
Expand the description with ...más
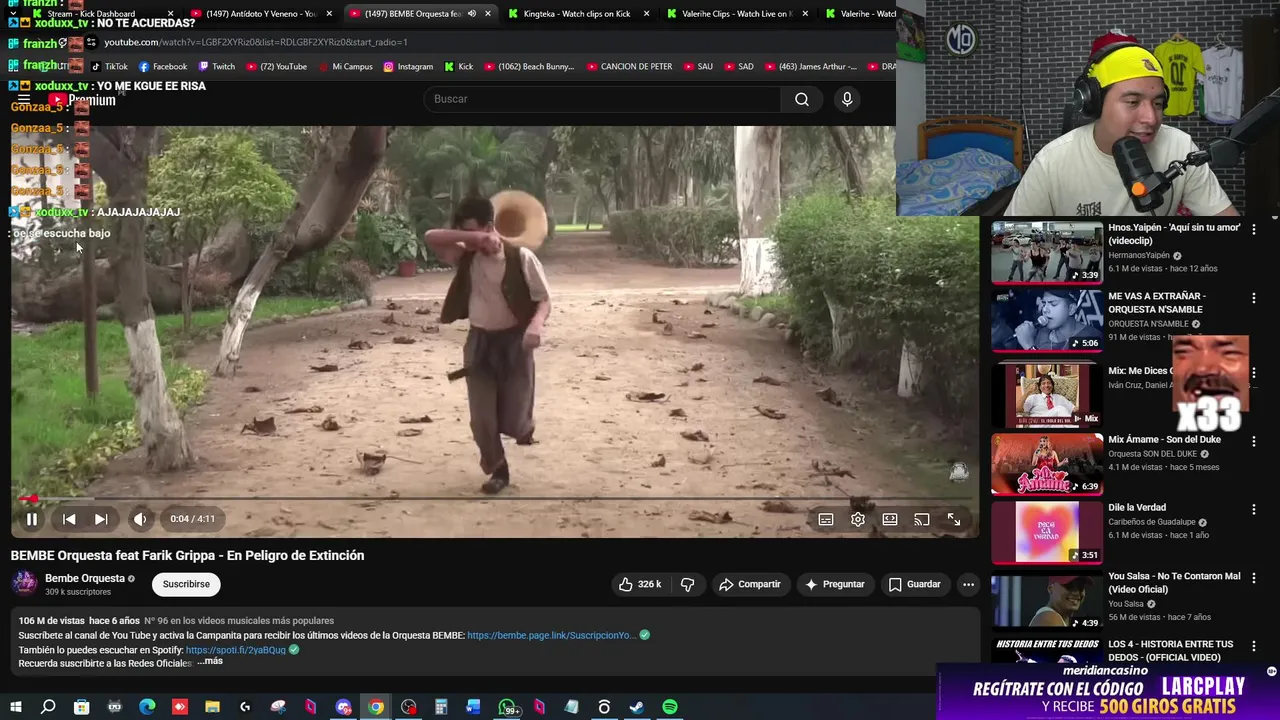pyautogui.click(x=210, y=661)
